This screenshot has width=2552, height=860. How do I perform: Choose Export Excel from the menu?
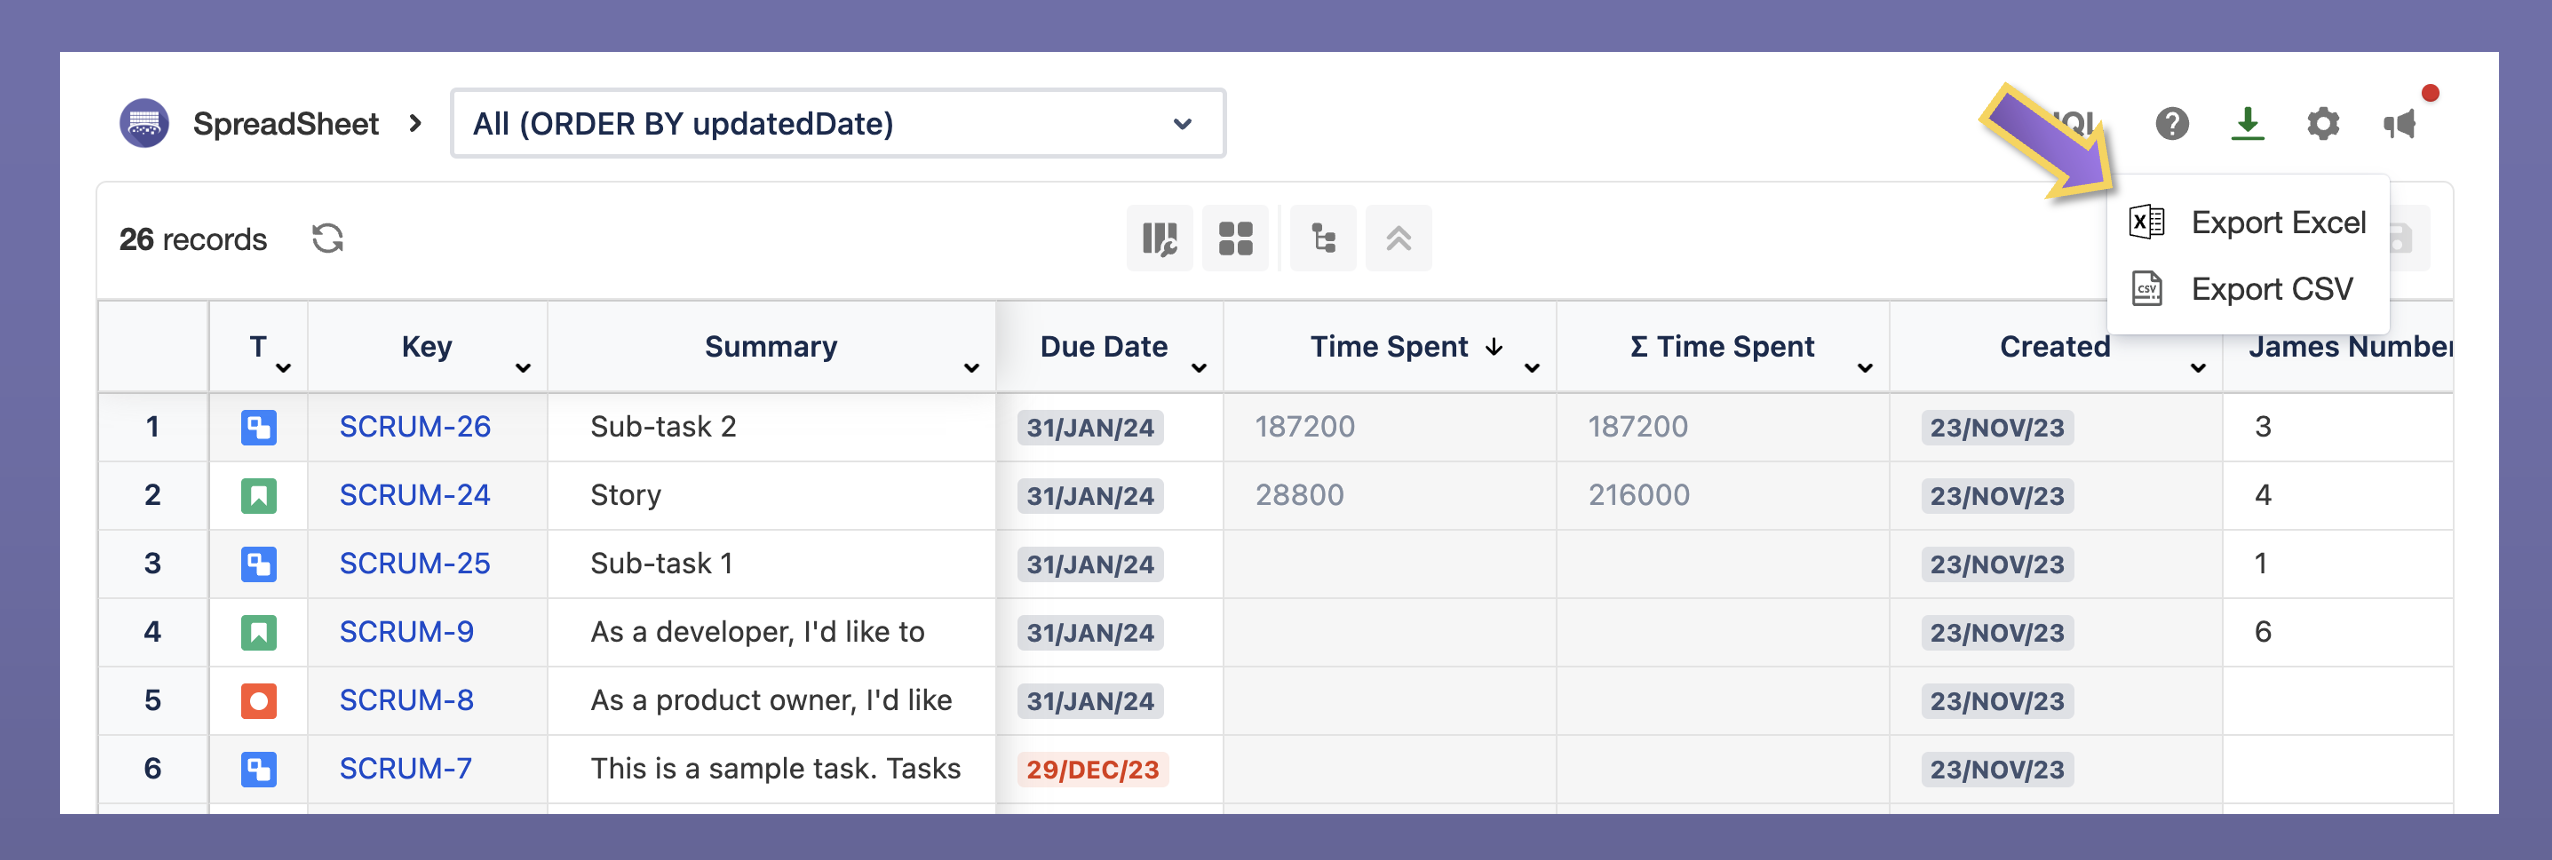(2277, 222)
